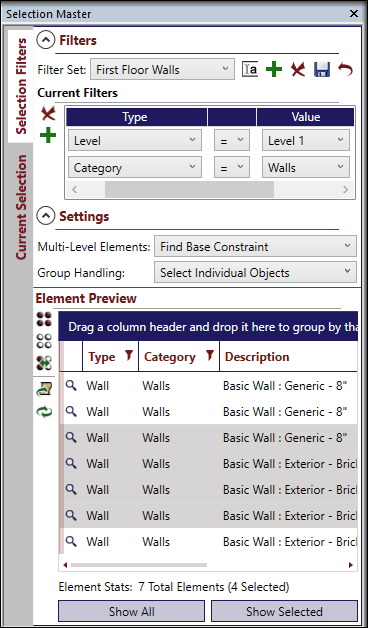Viewport: 368px width, 628px height.
Task: Zoom to first Generic - 8" wall magnifier
Action: click(71, 386)
